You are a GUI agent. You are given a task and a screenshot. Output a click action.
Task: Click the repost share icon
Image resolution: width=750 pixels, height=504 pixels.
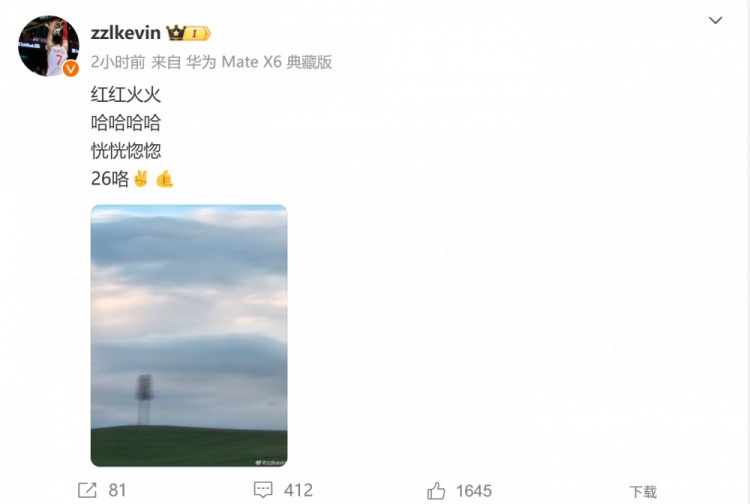(x=87, y=490)
